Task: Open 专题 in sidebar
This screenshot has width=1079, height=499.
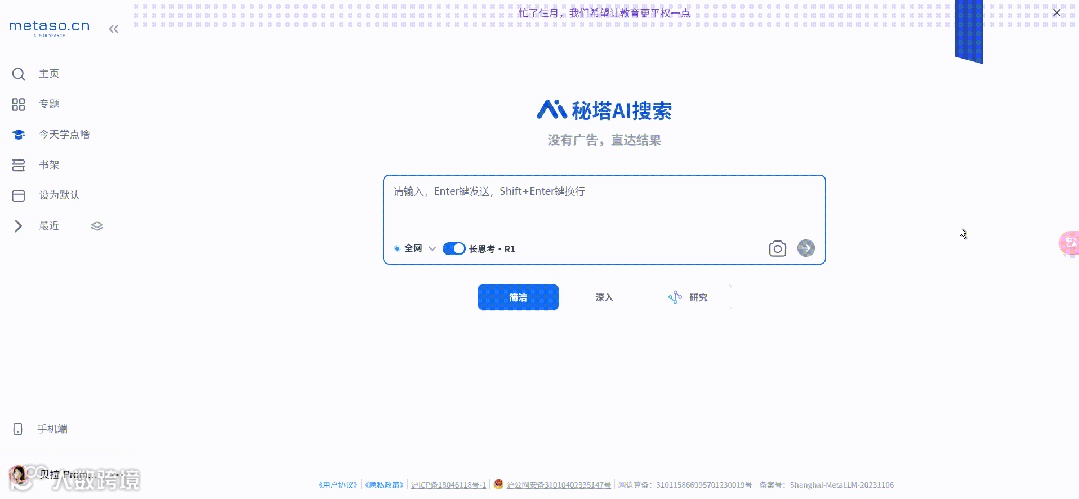Action: point(49,104)
